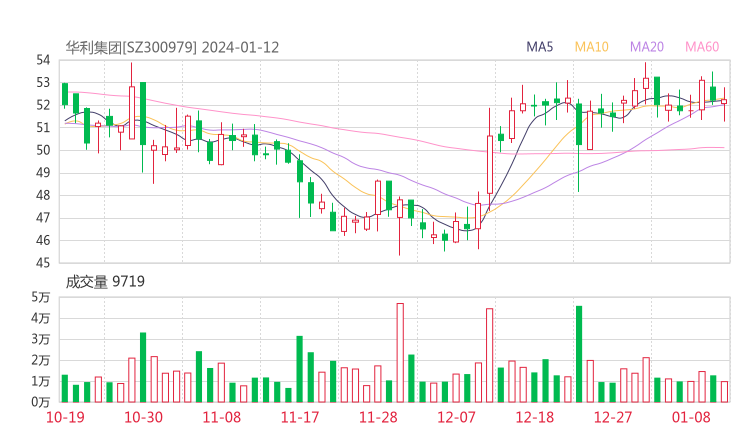Image resolution: width=740 pixels, height=440 pixels.
Task: Click the 5万 volume axis label
Action: point(41,297)
